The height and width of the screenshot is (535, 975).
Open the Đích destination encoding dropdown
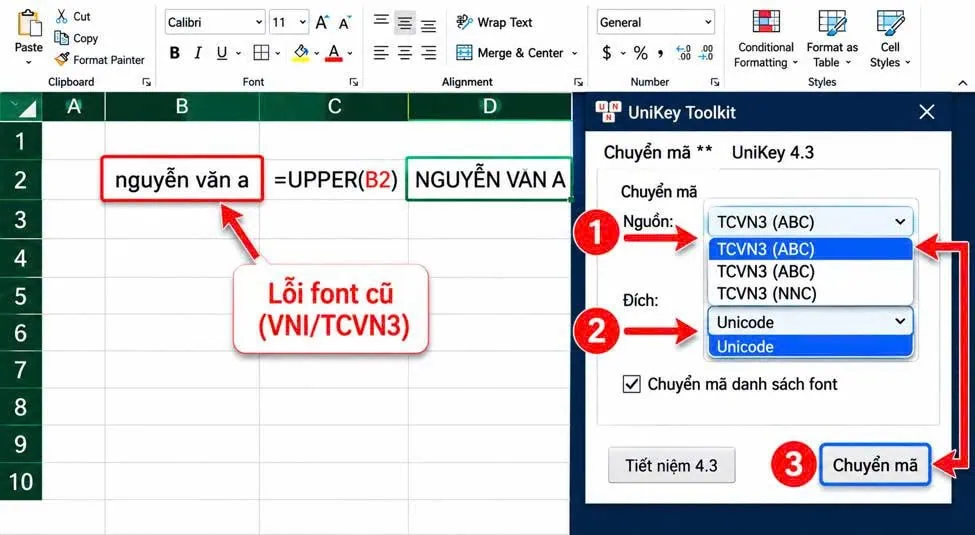coord(810,322)
